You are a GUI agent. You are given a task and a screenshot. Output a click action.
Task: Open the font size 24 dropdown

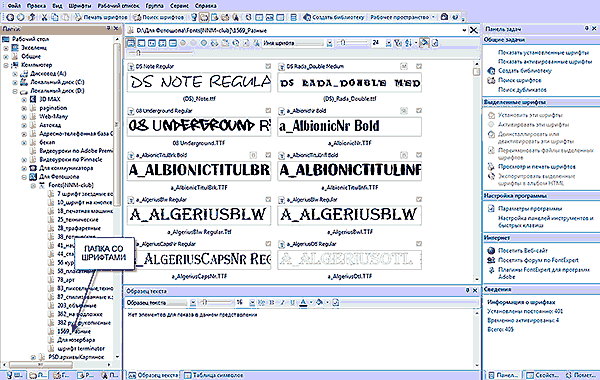388,43
